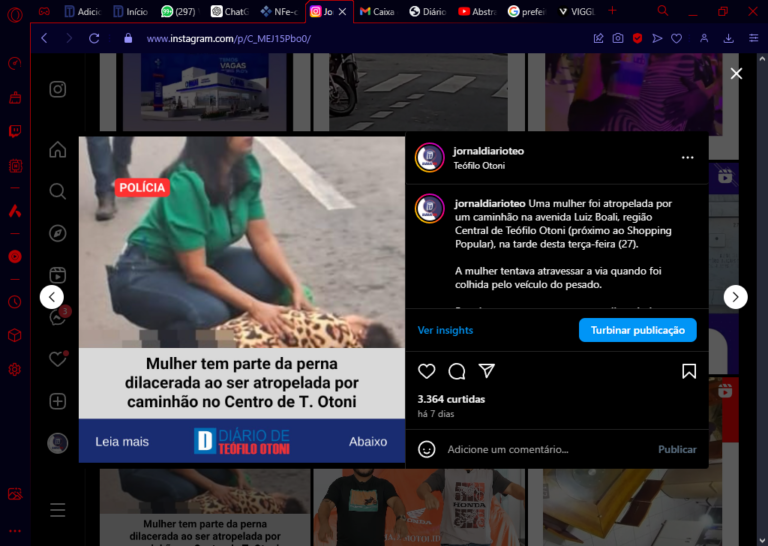
Task: Switch to the WhatsApp (297) tab
Action: pyautogui.click(x=180, y=11)
